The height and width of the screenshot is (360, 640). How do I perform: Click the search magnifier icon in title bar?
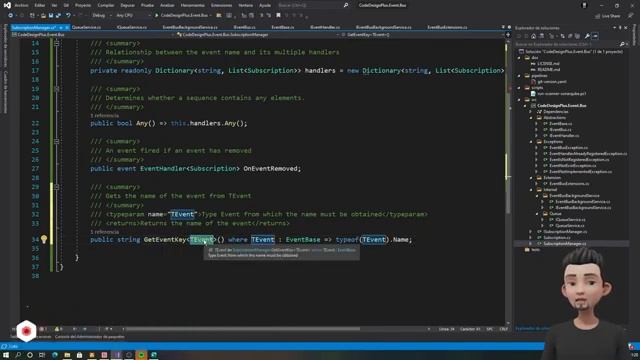tap(346, 5)
